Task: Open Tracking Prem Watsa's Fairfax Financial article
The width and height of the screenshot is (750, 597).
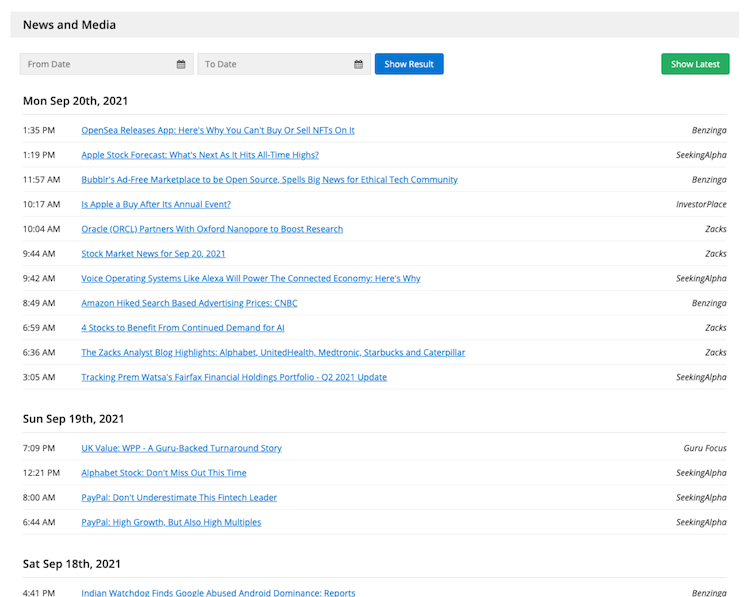Action: coord(233,378)
